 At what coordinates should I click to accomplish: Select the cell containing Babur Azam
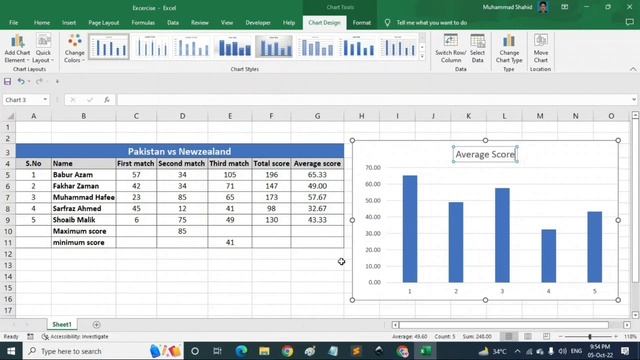pos(84,175)
